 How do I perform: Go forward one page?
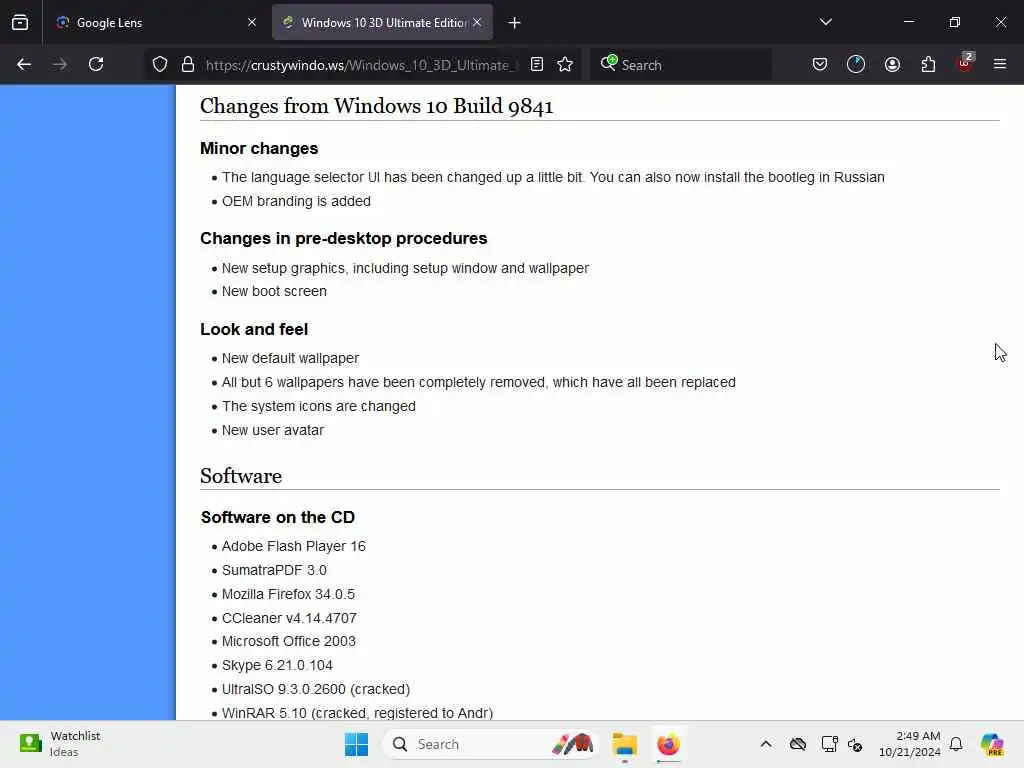(60, 64)
